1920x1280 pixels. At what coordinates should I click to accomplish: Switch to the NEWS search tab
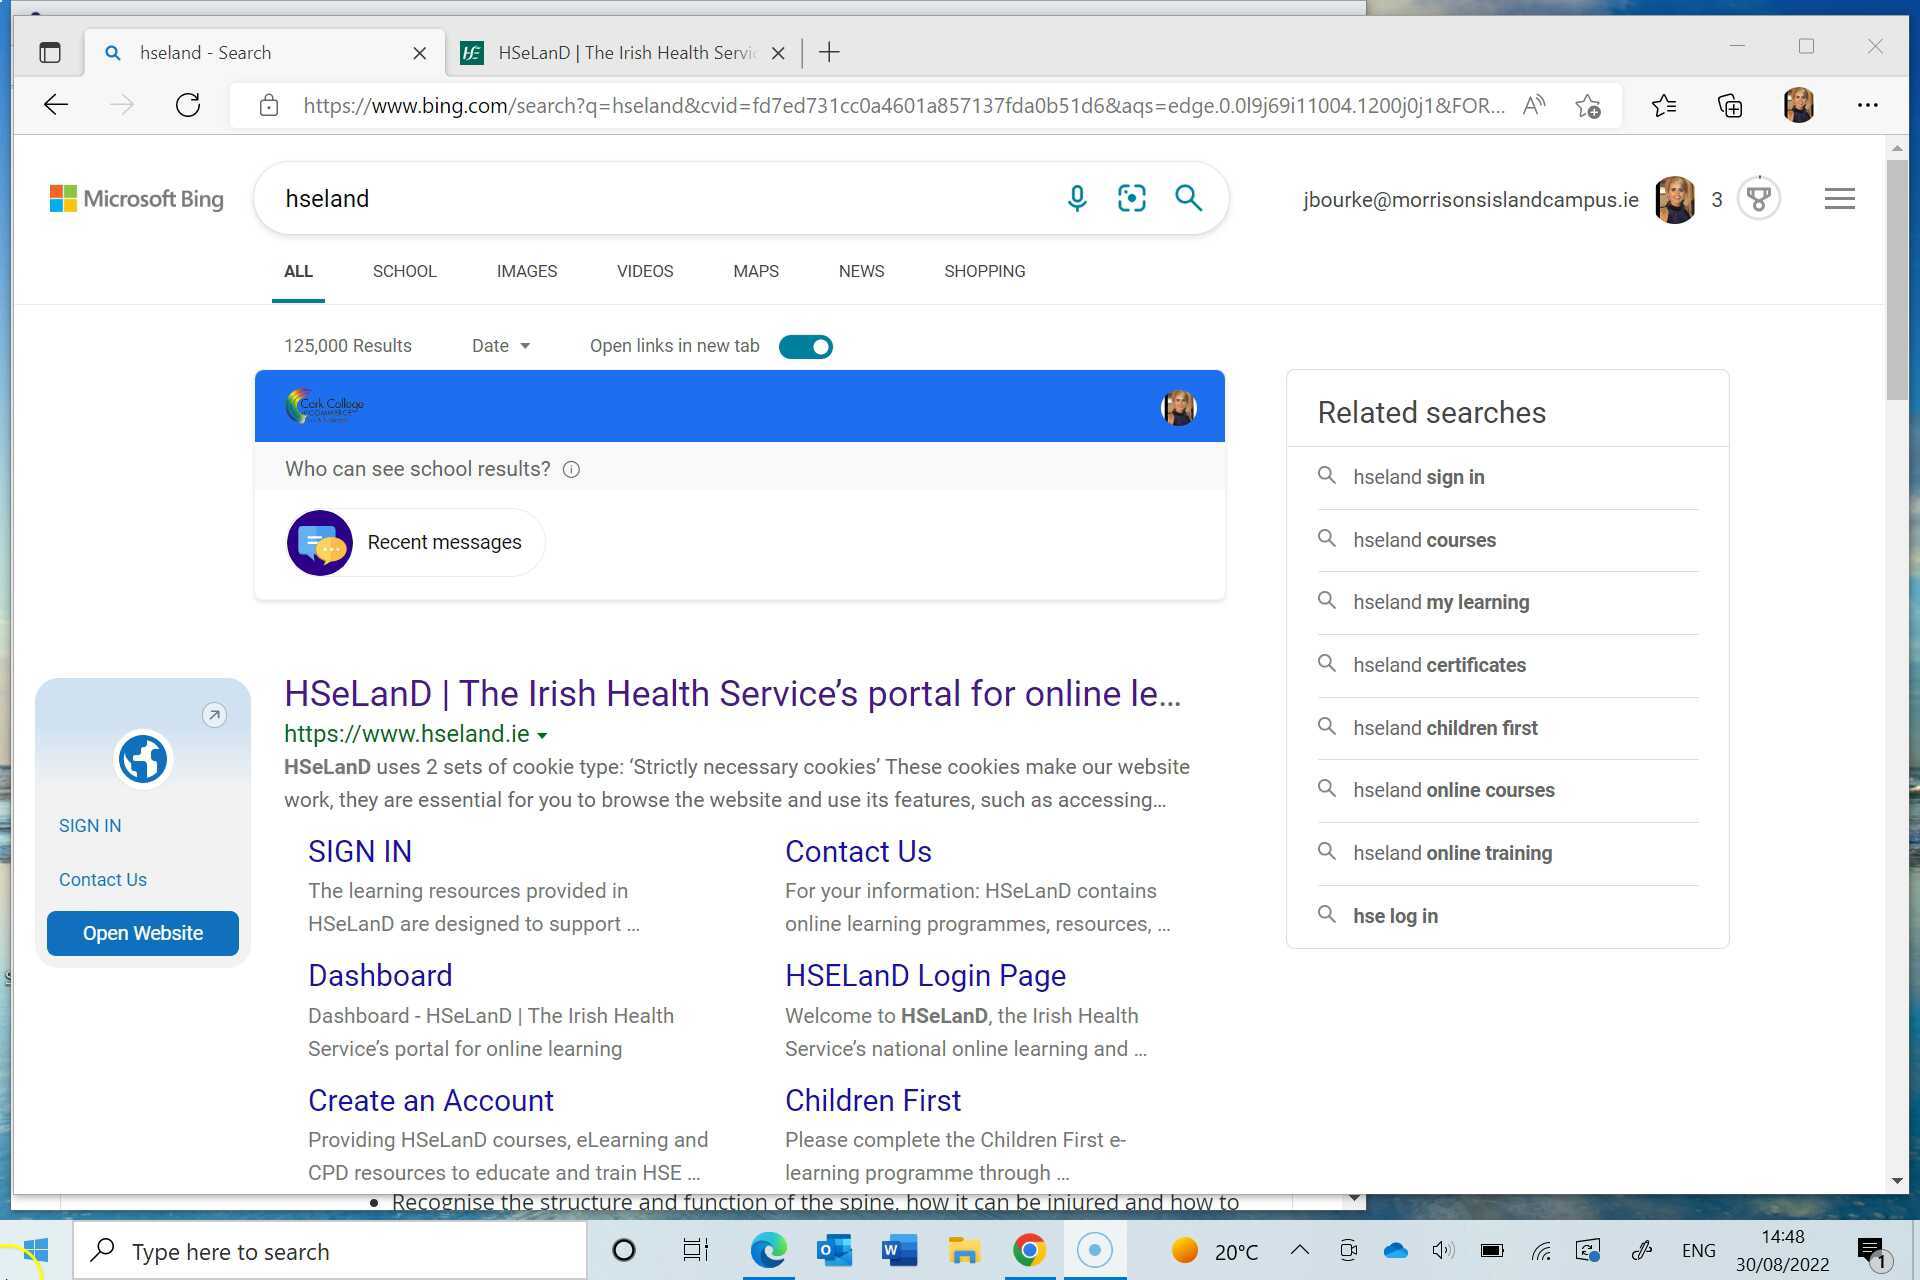click(861, 271)
